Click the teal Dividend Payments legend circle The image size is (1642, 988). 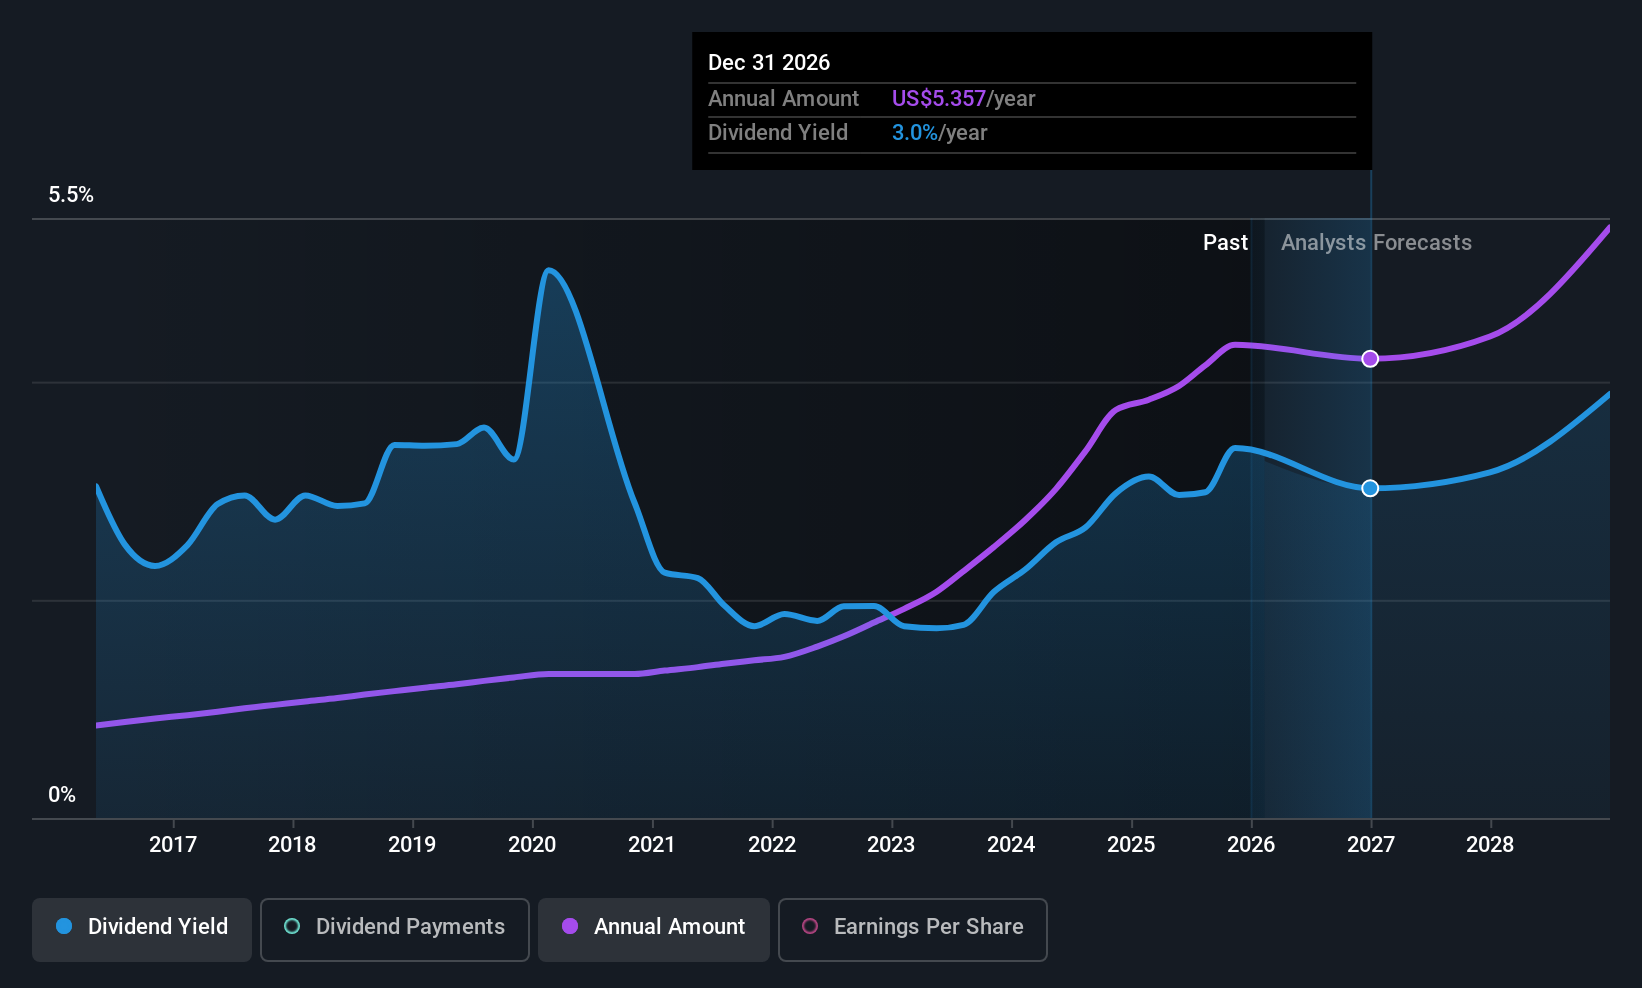pos(292,926)
